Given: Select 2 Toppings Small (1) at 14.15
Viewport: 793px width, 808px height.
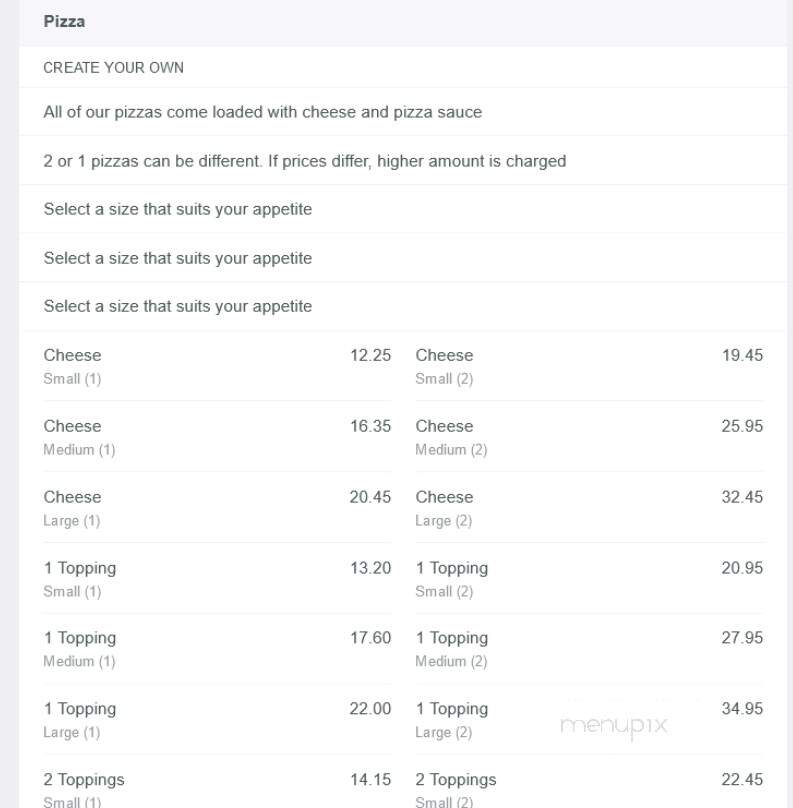Looking at the screenshot, I should coord(217,789).
